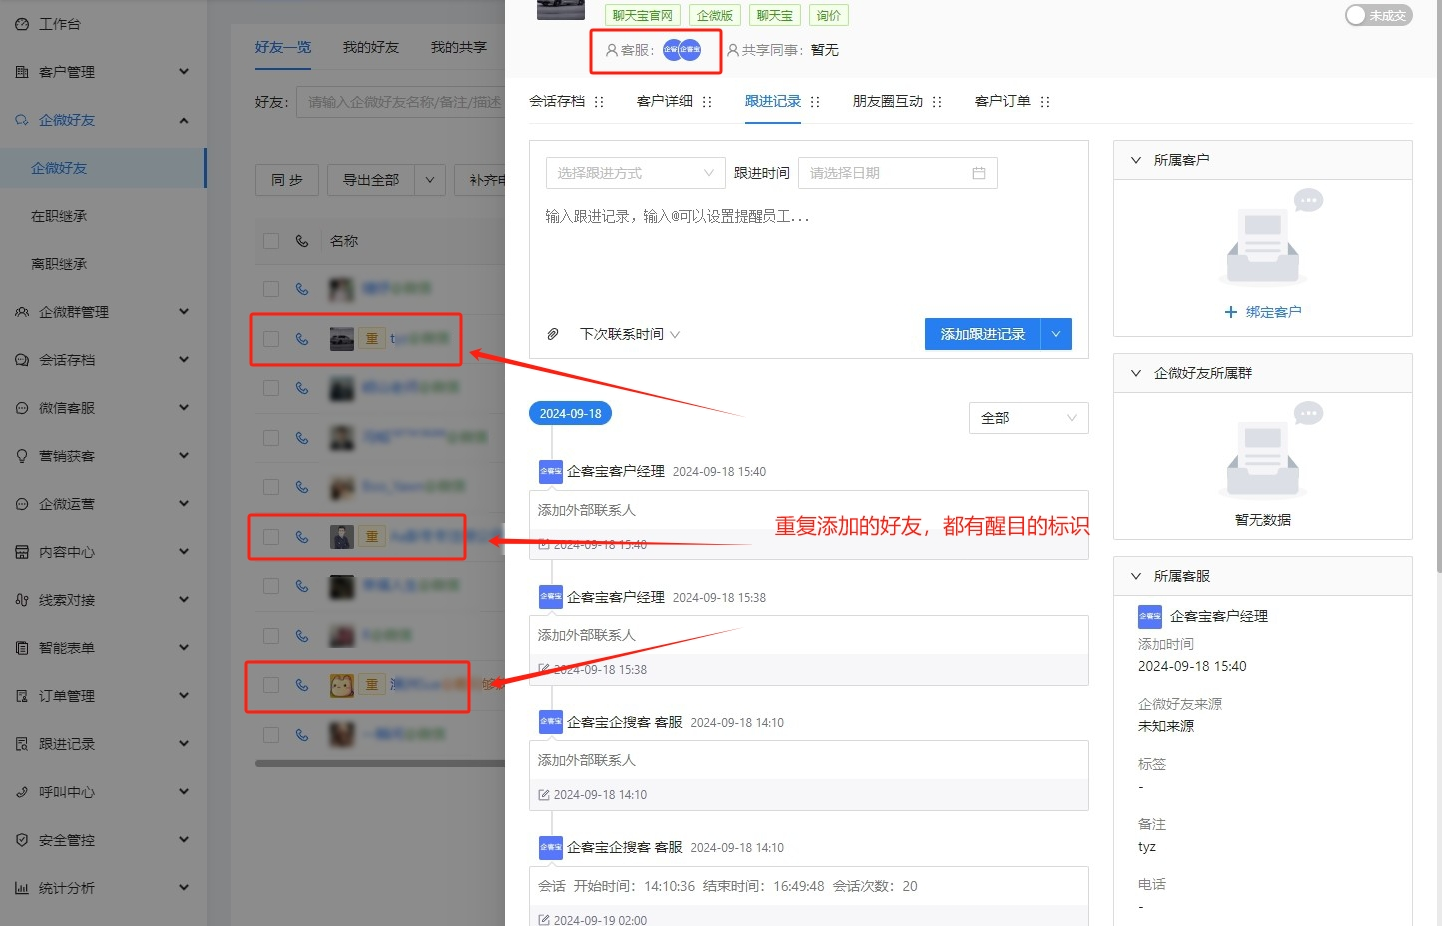
Task: Switch to the 客户详细 tab
Action: tap(665, 101)
